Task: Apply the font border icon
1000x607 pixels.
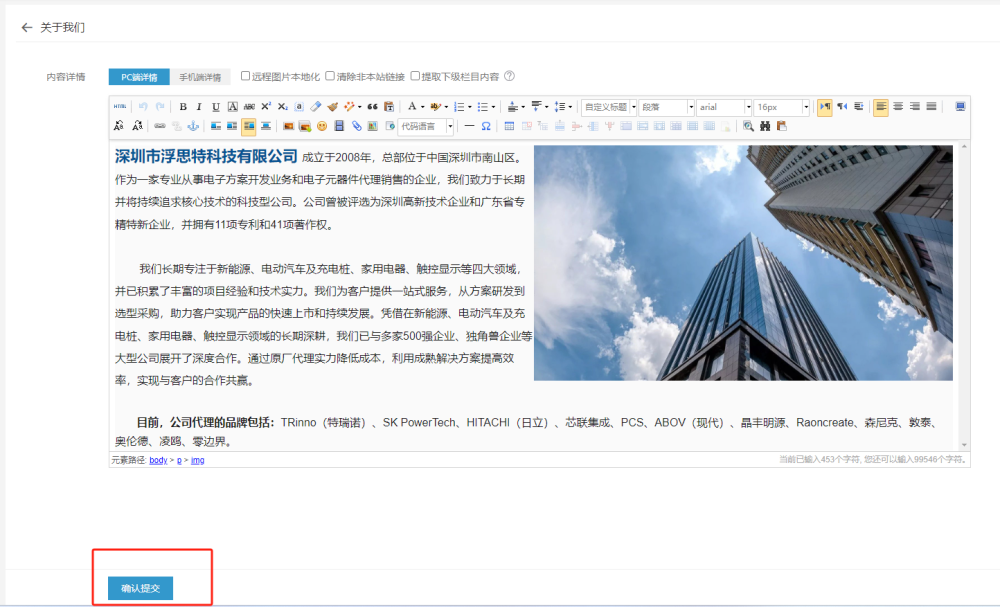Action: click(233, 106)
